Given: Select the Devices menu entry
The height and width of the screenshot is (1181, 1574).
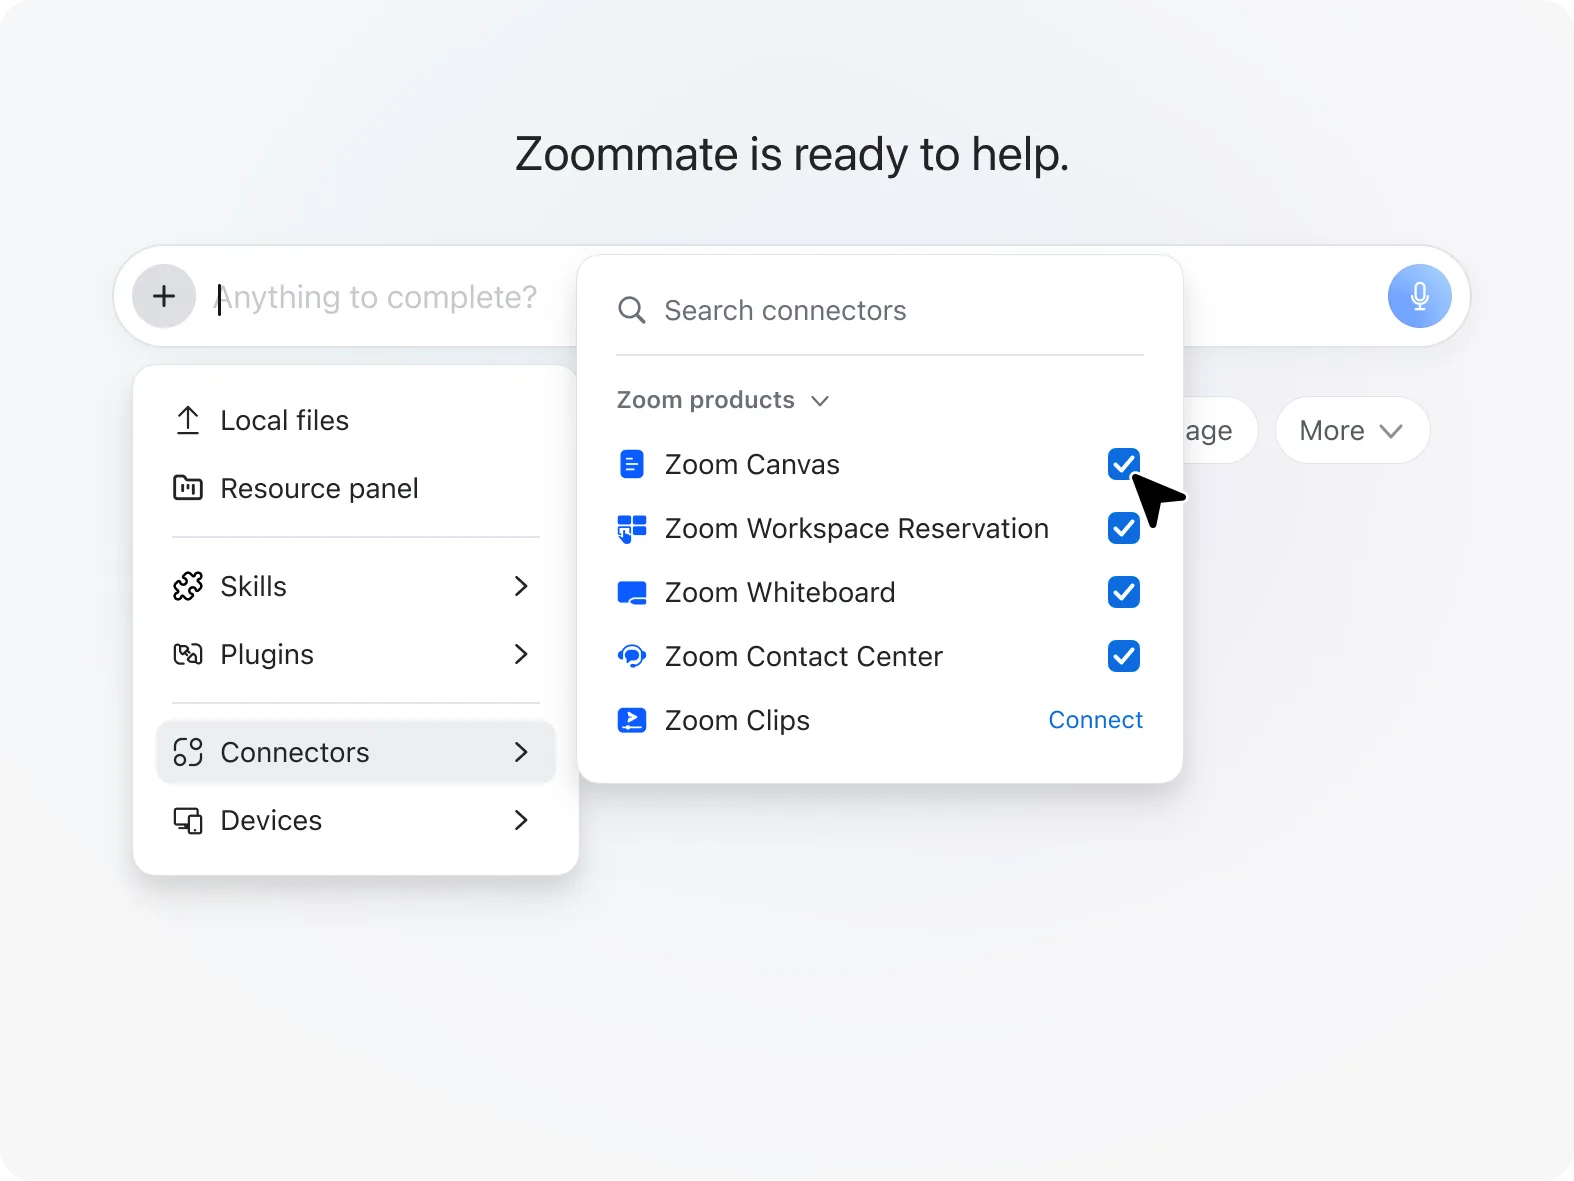Looking at the screenshot, I should pos(356,820).
